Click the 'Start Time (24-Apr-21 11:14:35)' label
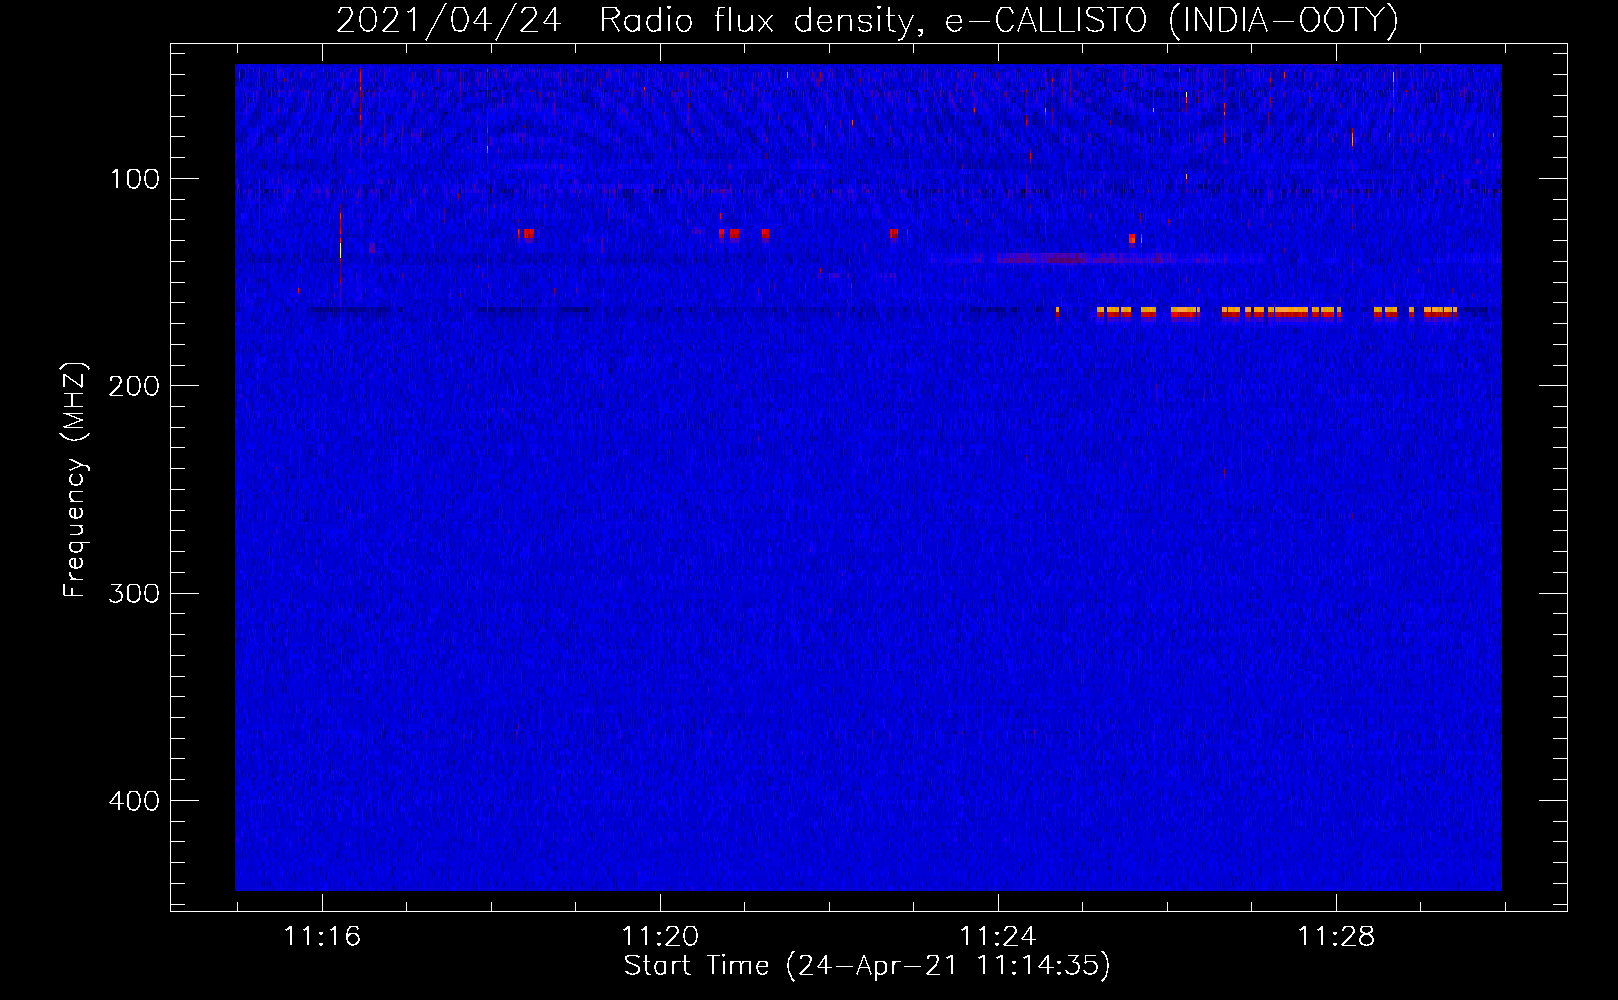 (x=867, y=966)
